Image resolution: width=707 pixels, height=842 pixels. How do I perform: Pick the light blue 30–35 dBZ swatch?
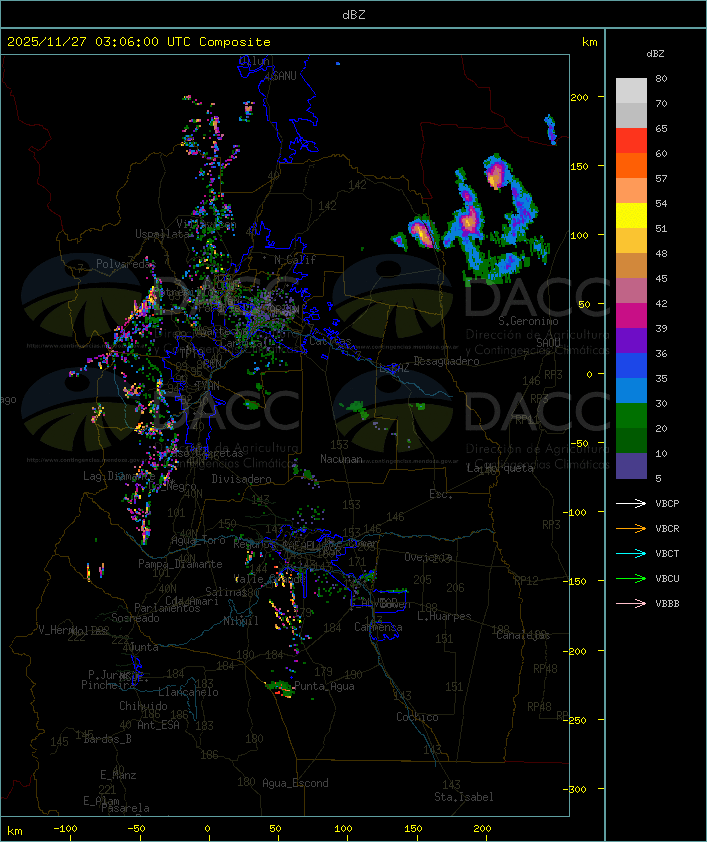[631, 390]
